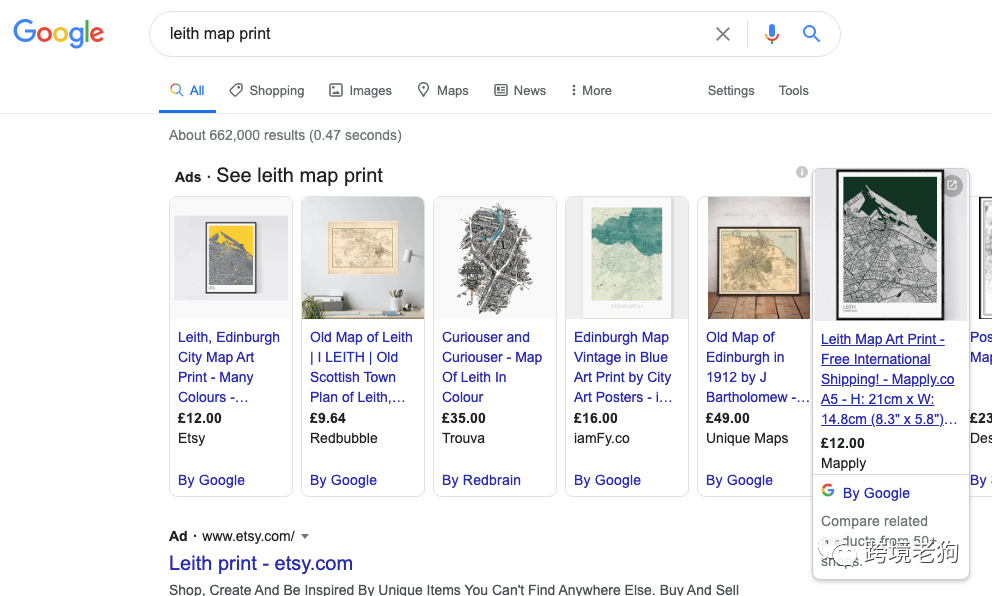Start voice search with microphone icon
This screenshot has width=992, height=596.
click(x=771, y=34)
